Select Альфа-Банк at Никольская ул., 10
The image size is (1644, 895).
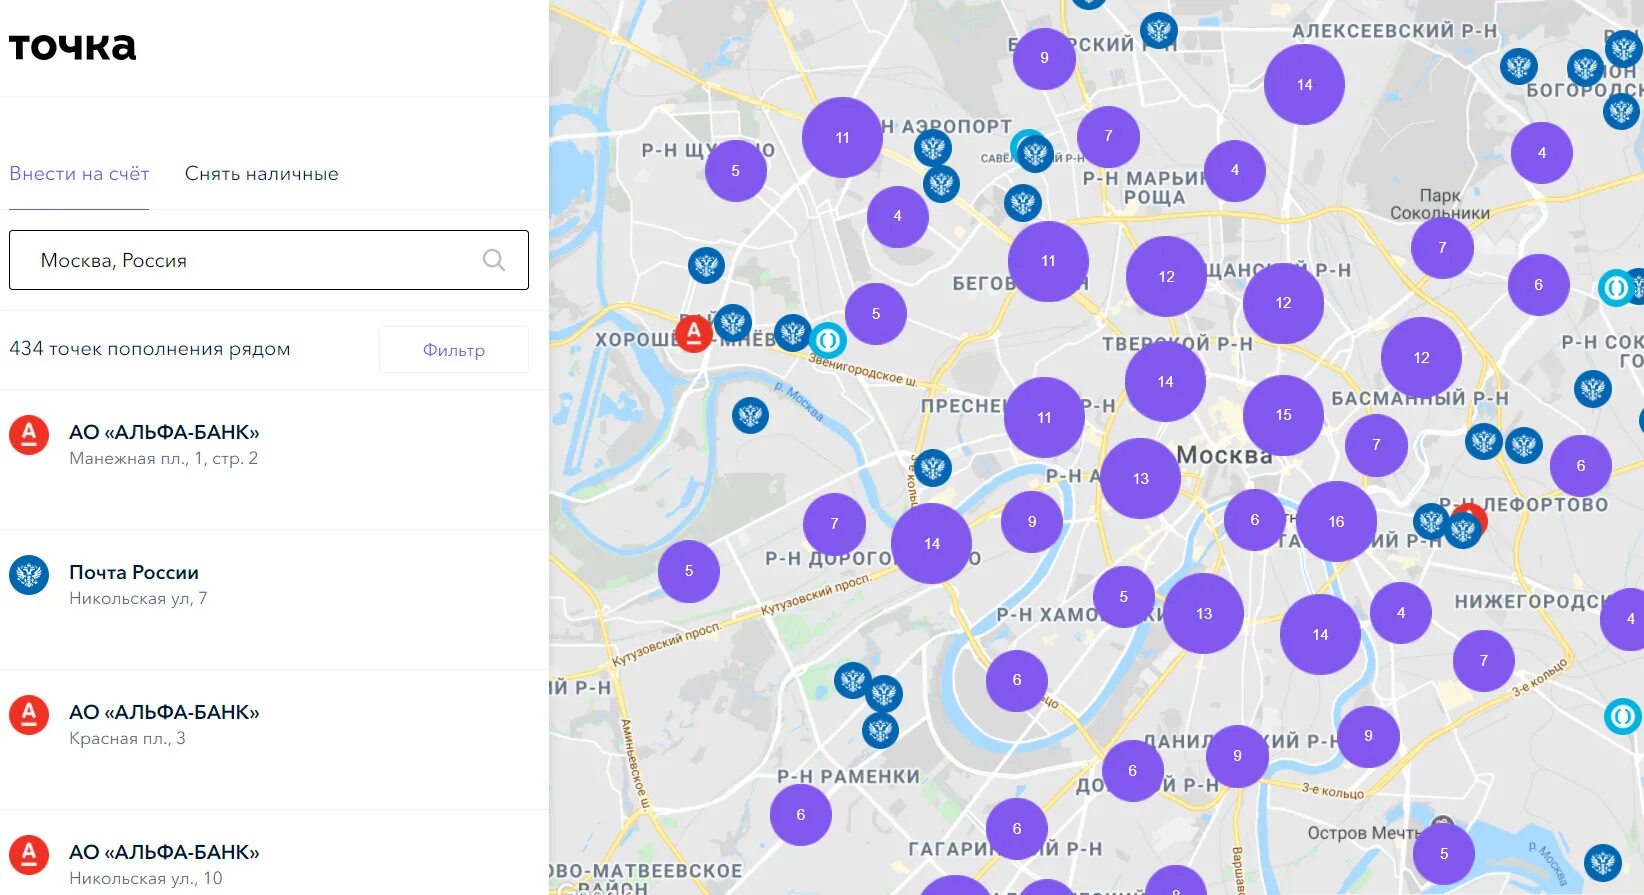(274, 853)
